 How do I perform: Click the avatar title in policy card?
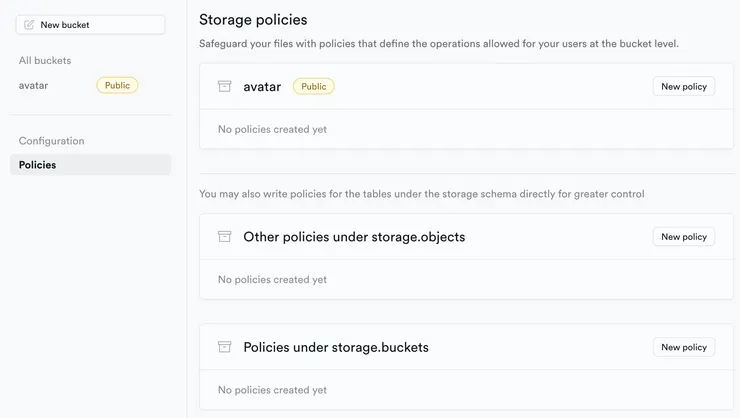coord(260,87)
